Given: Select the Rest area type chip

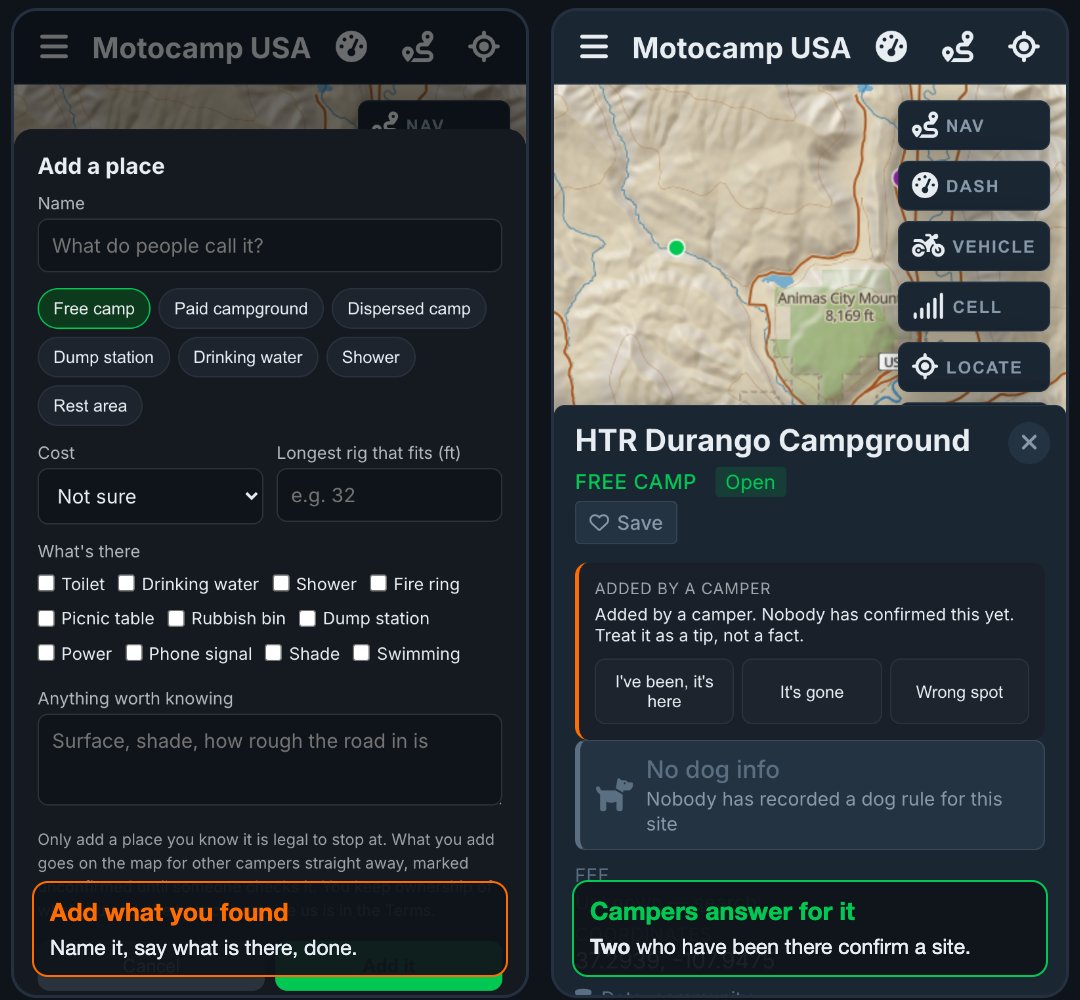Looking at the screenshot, I should click(90, 406).
